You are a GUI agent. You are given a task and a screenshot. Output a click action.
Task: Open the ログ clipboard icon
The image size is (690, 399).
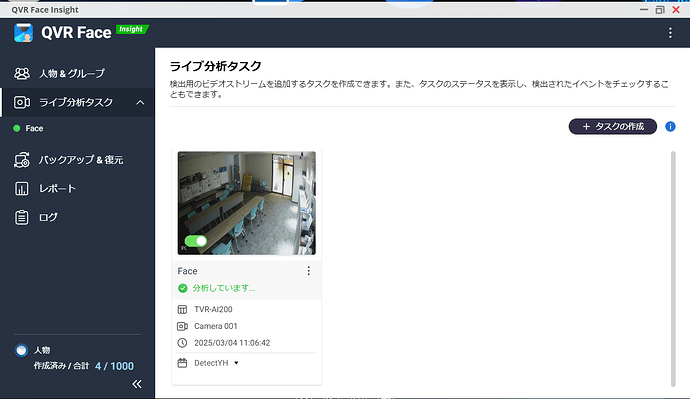22,217
